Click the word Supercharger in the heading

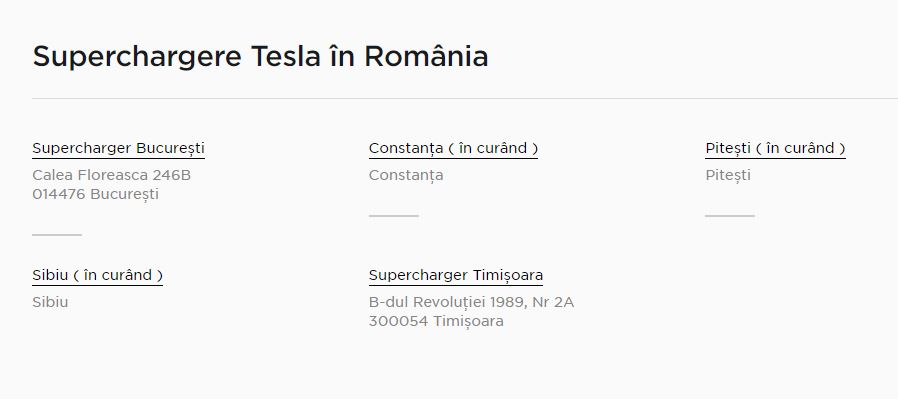point(137,57)
